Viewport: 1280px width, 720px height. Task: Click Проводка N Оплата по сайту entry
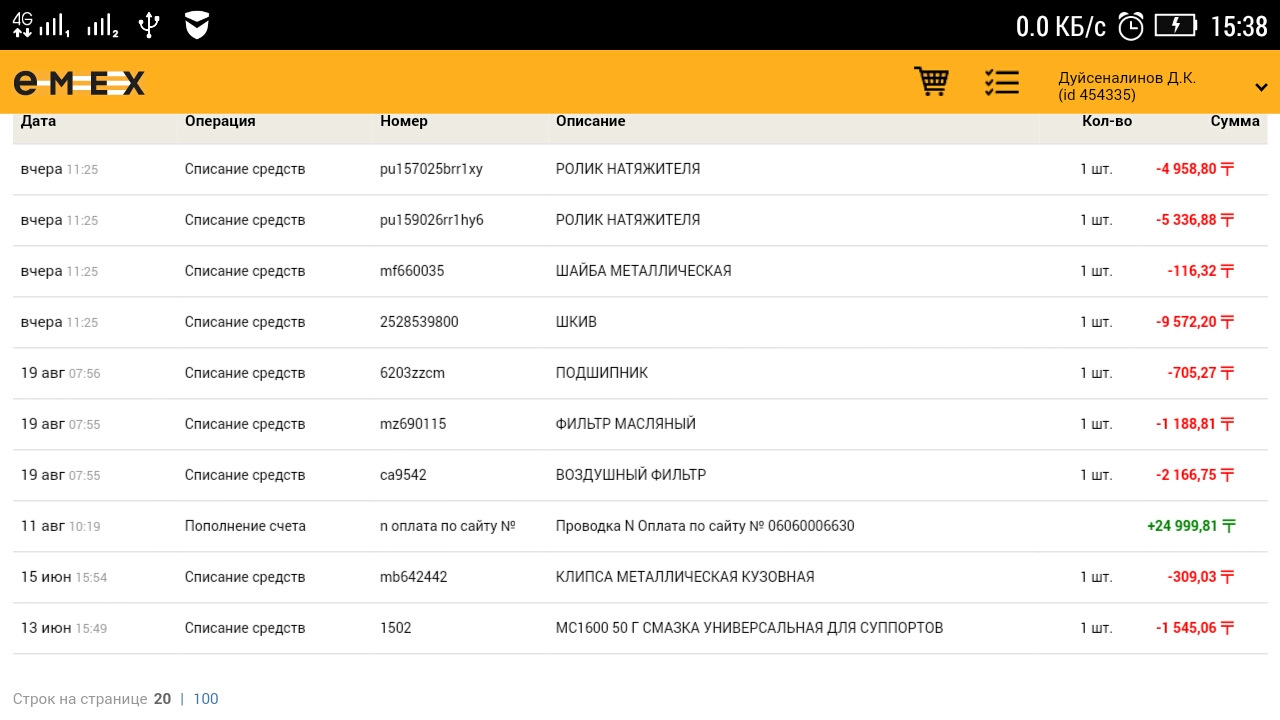tap(705, 526)
